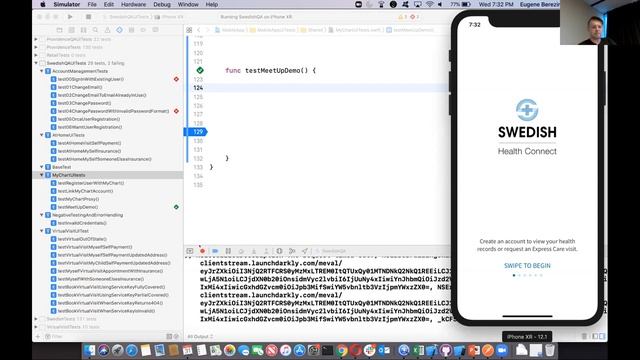Open Terminal from the Dock
The image size is (640, 360).
[x=327, y=350]
